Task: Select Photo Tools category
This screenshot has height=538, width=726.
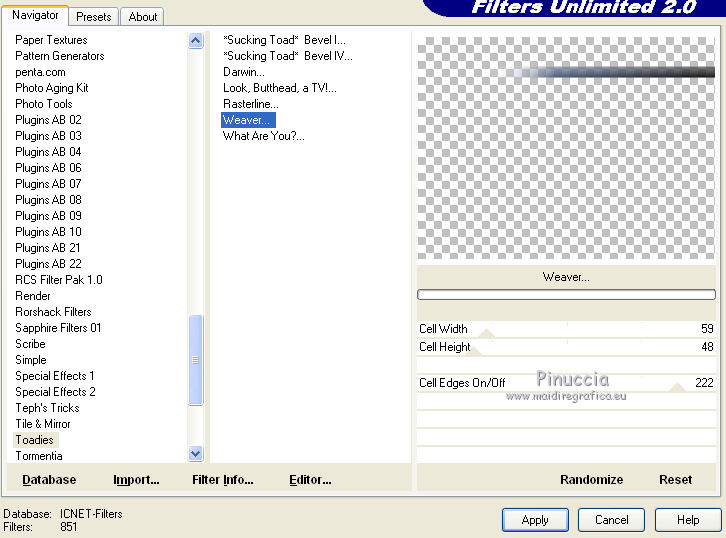Action: tap(44, 104)
